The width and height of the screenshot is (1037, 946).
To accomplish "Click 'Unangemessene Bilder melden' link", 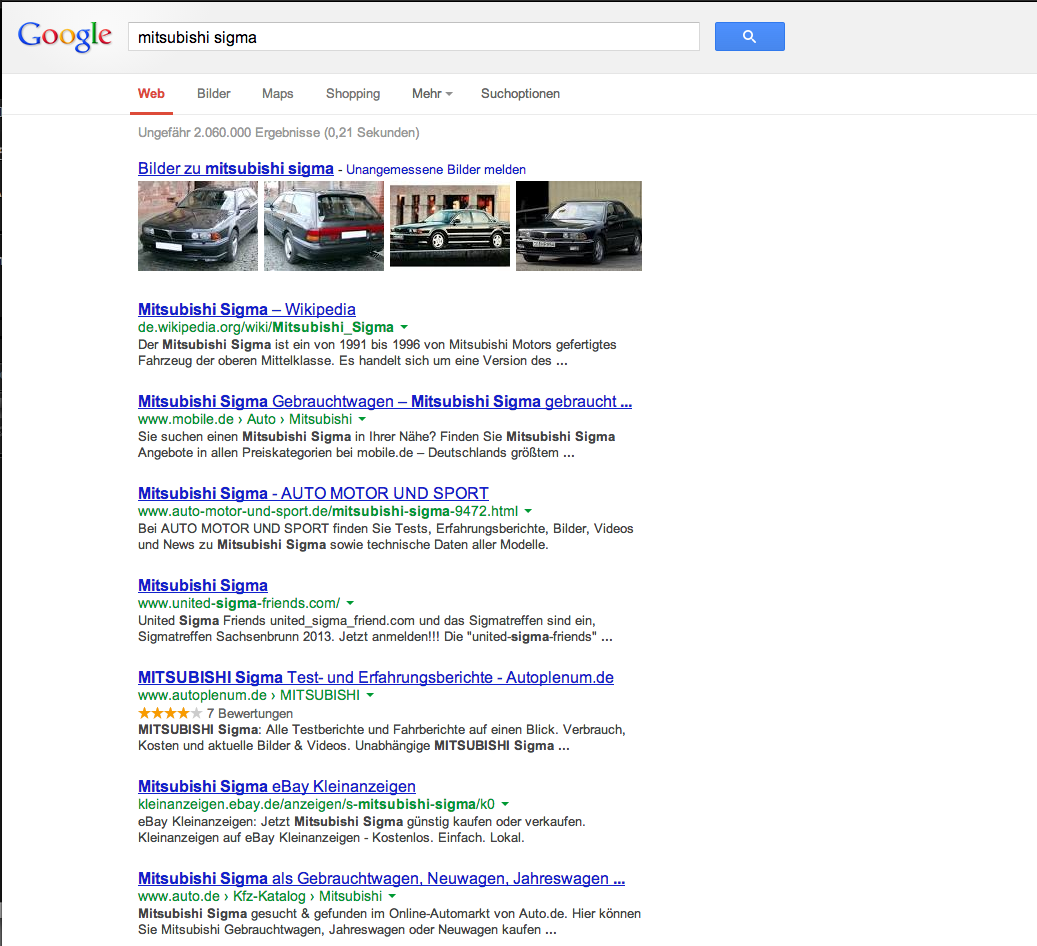I will pyautogui.click(x=436, y=170).
